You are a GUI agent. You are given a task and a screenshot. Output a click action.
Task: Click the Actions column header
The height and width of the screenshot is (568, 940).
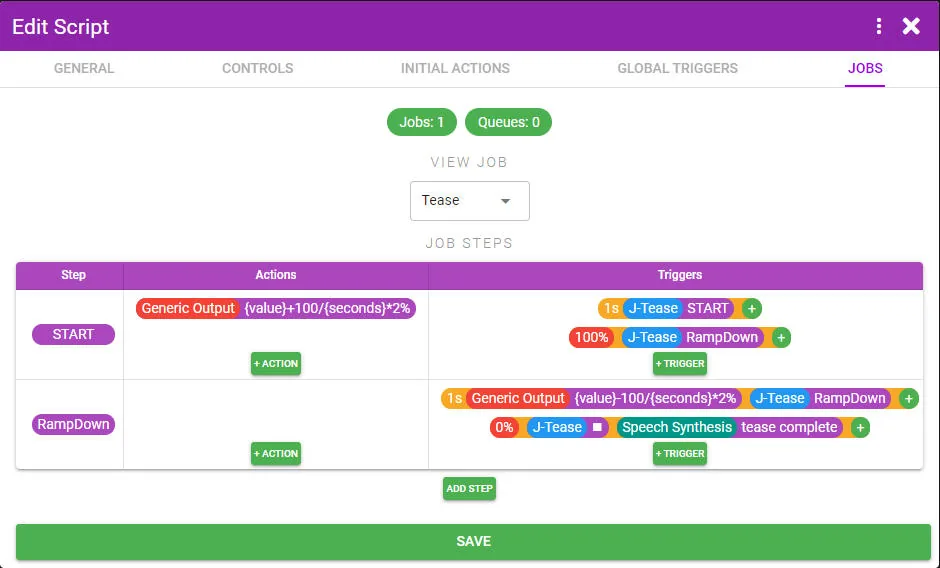(x=276, y=275)
